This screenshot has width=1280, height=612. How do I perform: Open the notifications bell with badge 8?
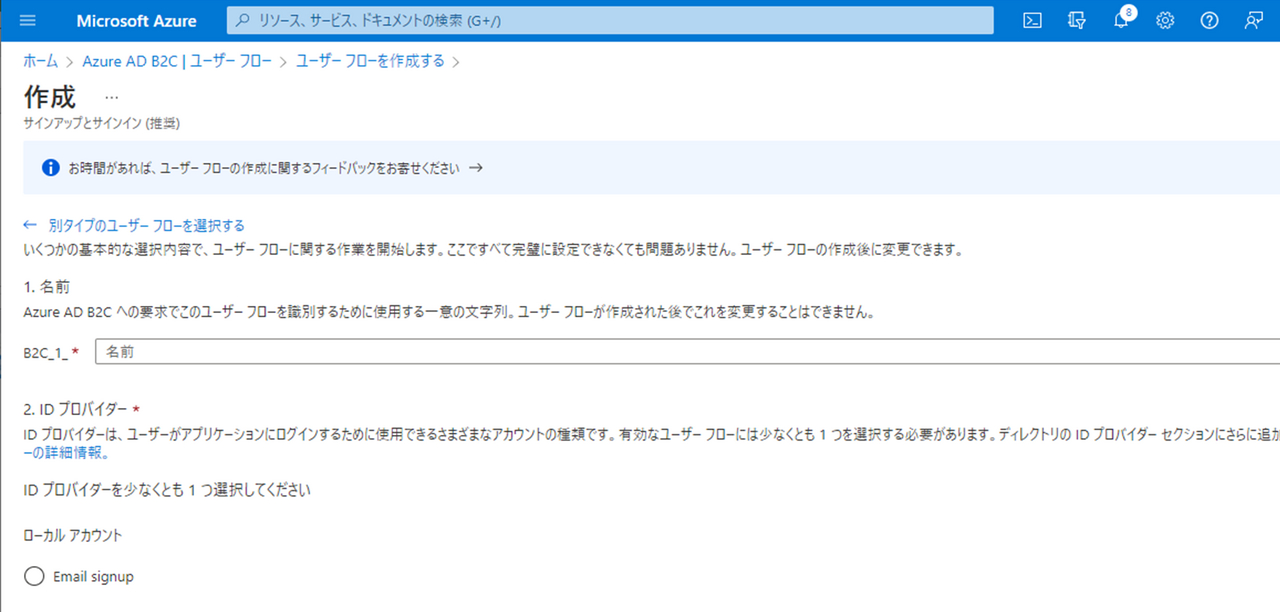coord(1122,20)
